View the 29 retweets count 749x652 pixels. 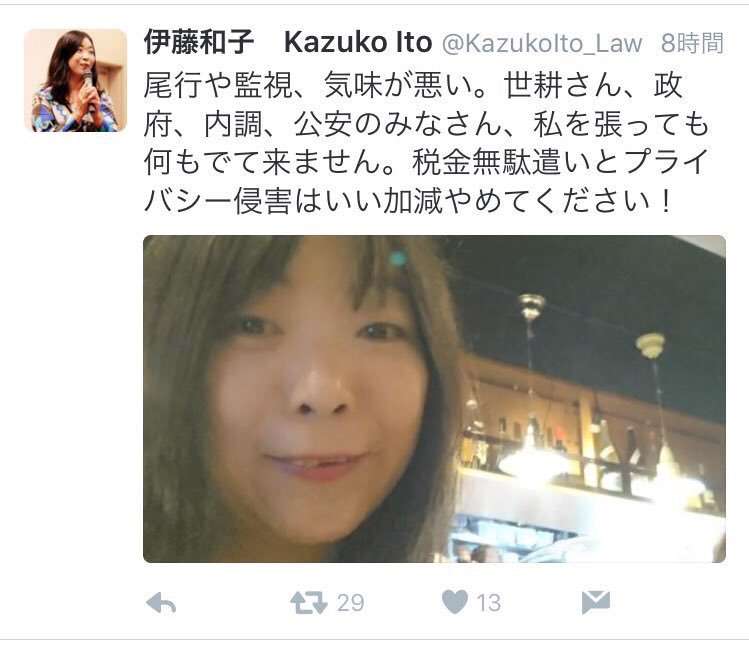(351, 603)
